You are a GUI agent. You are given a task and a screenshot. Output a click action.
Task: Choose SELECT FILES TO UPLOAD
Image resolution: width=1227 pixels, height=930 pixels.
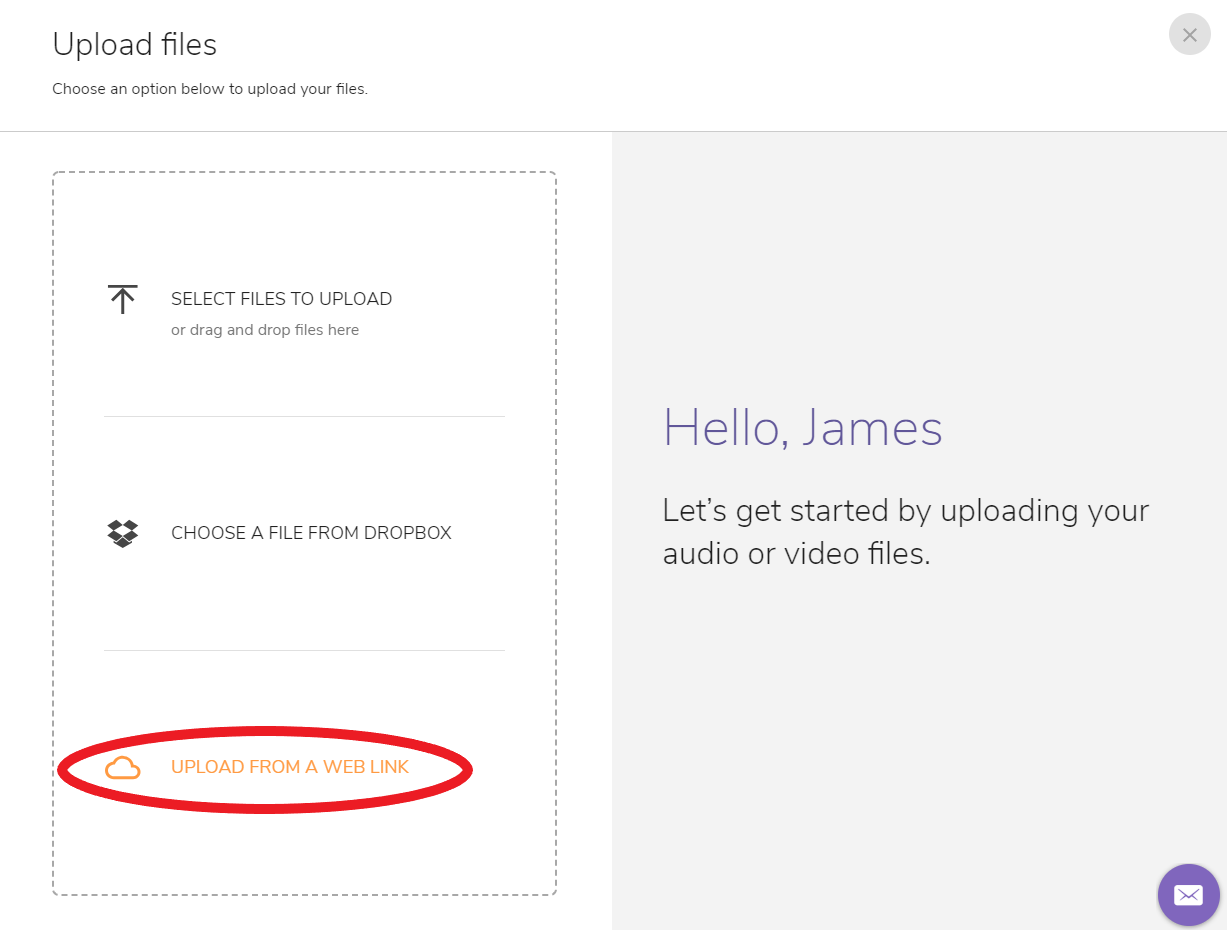281,299
